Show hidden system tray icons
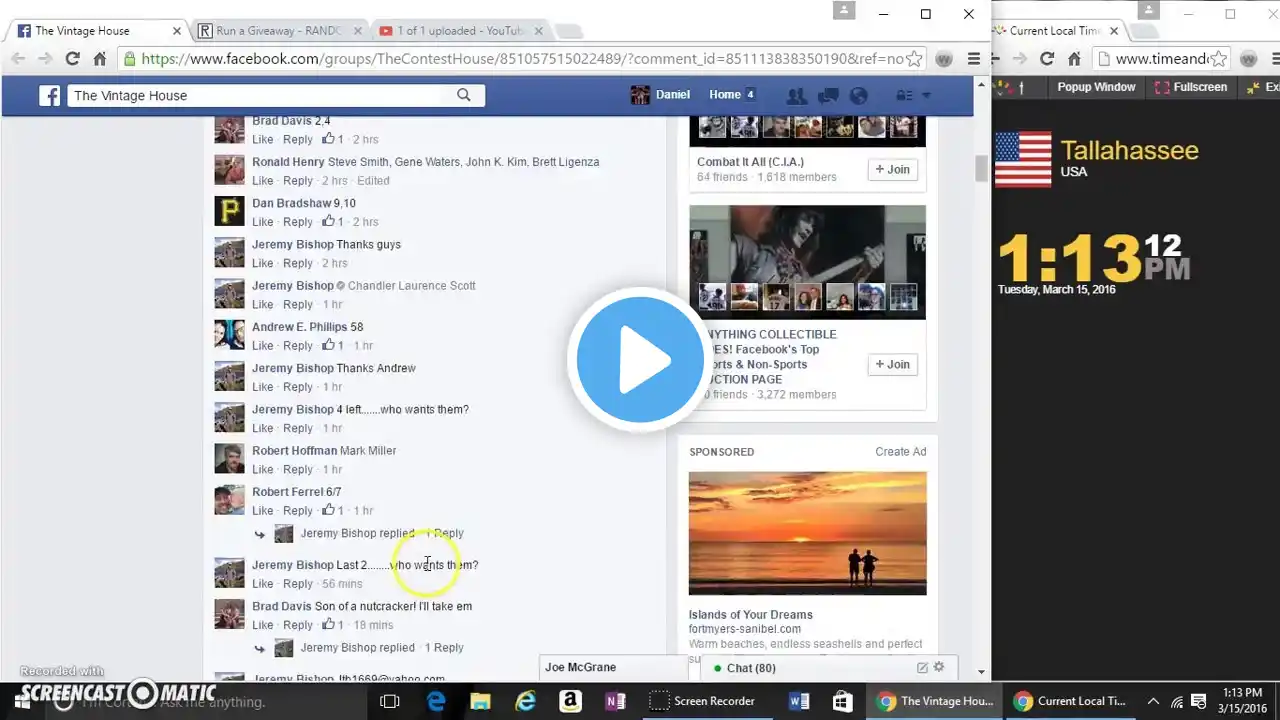The image size is (1280, 720). coord(1153,701)
